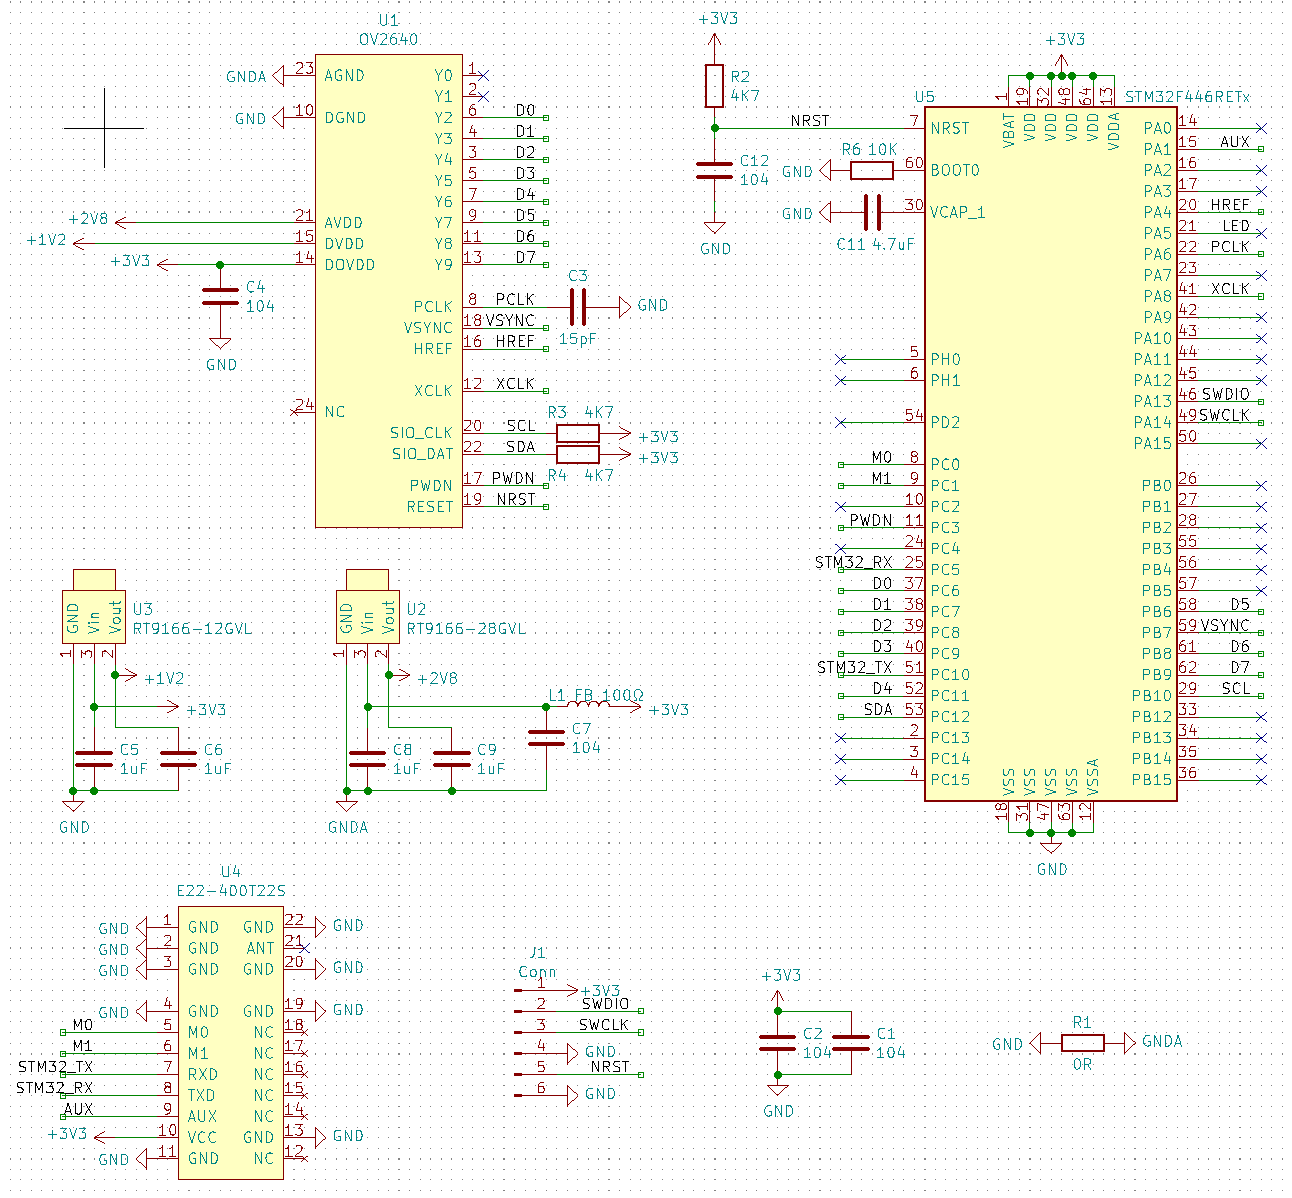Viewport: 1292px width, 1198px height.
Task: Click the +3V3 power symbol above R2
Action: (x=716, y=28)
